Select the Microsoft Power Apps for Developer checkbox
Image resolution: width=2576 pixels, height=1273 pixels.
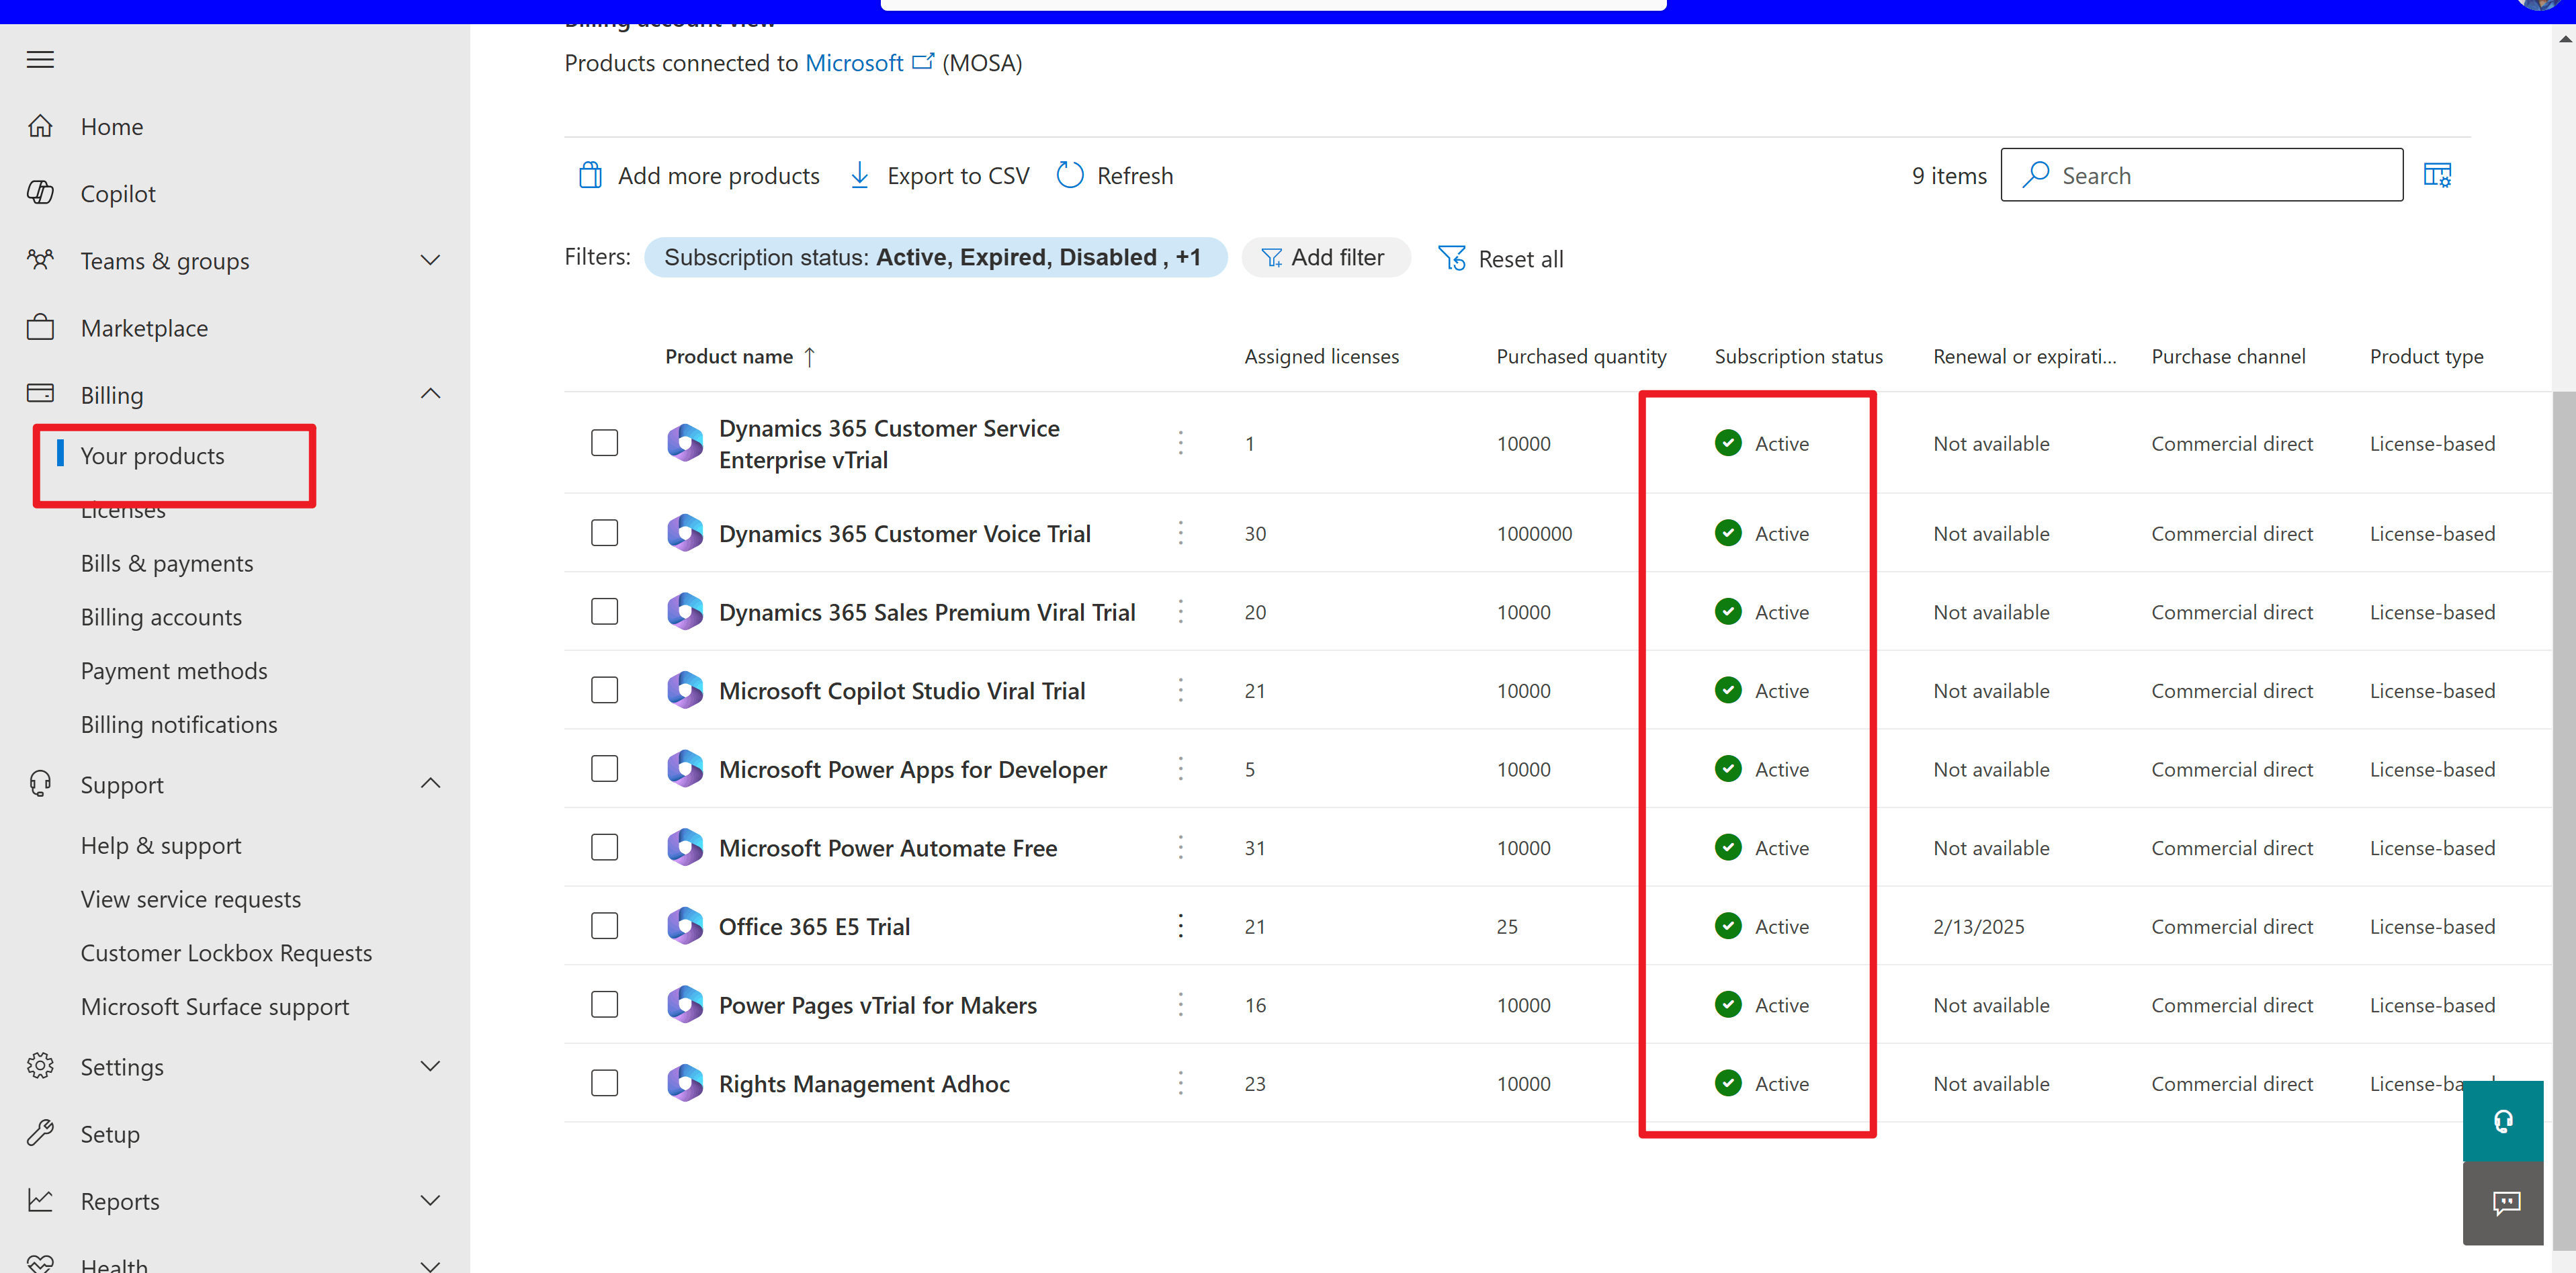[x=604, y=768]
